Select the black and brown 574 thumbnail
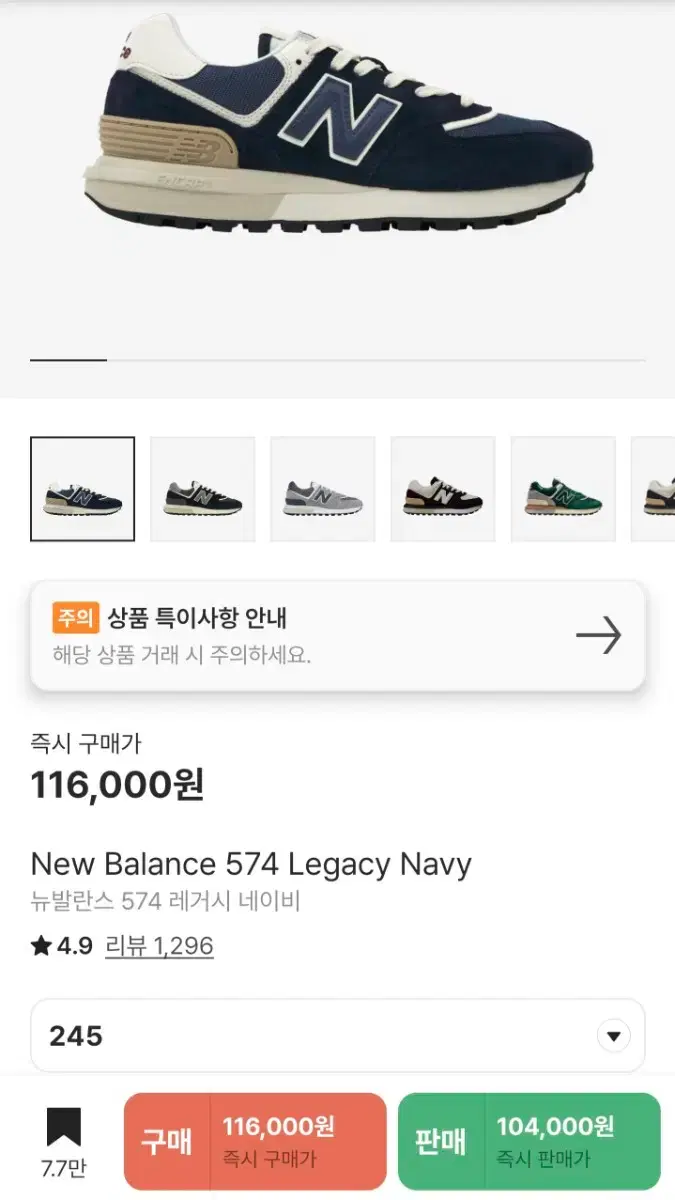Viewport: 675px width, 1200px height. tap(443, 489)
